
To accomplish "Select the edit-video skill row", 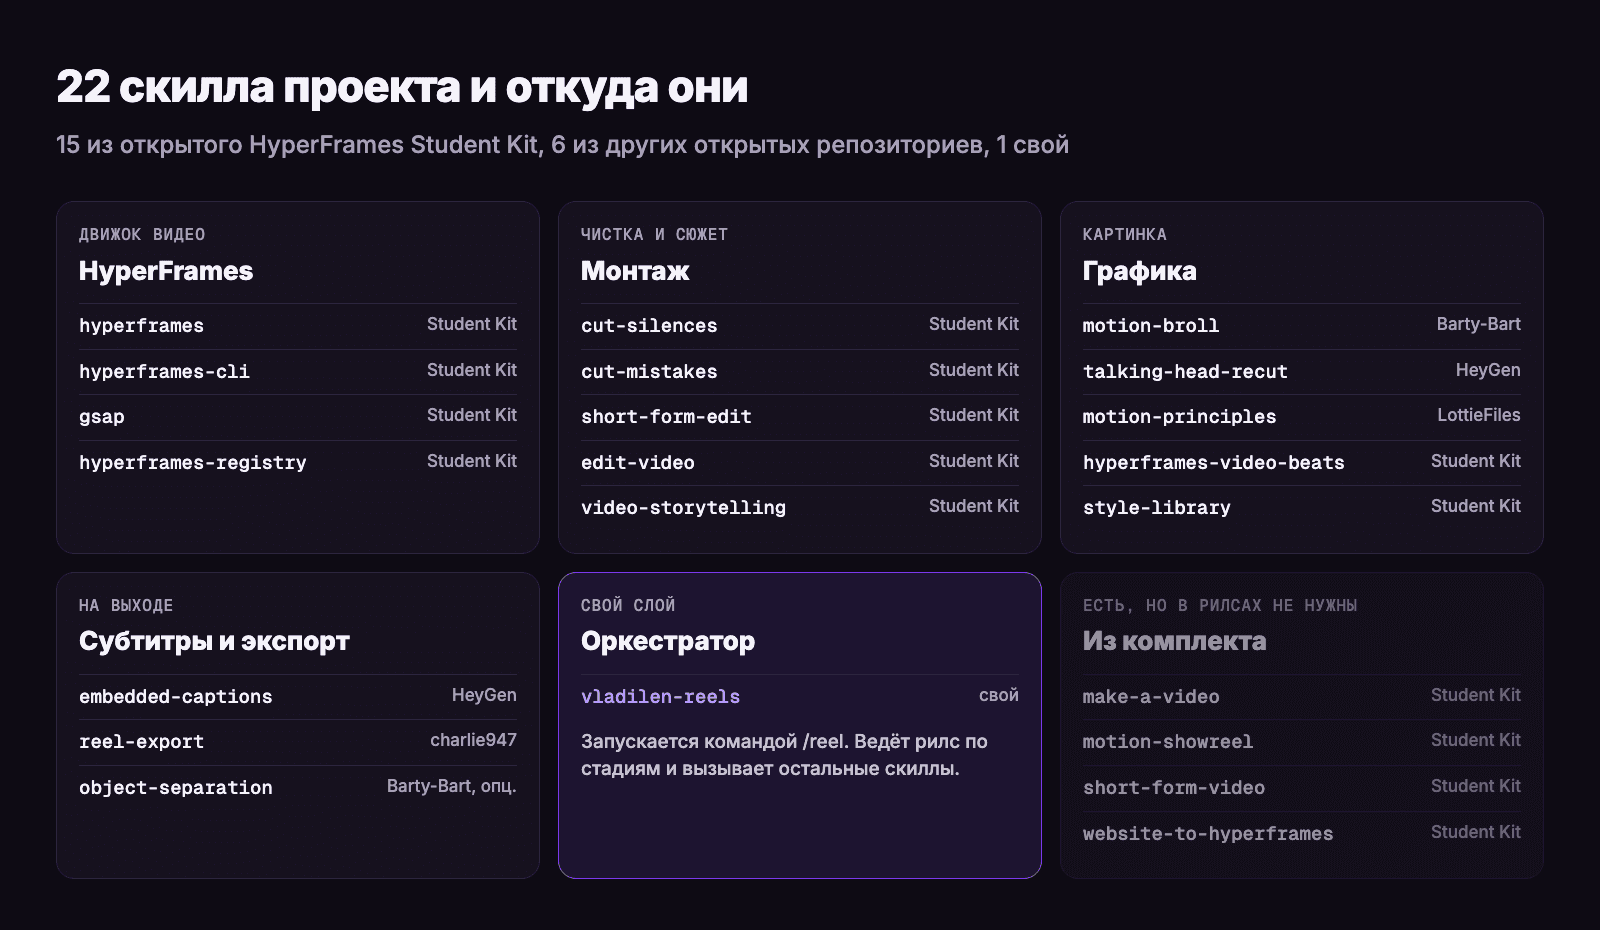I will (800, 462).
